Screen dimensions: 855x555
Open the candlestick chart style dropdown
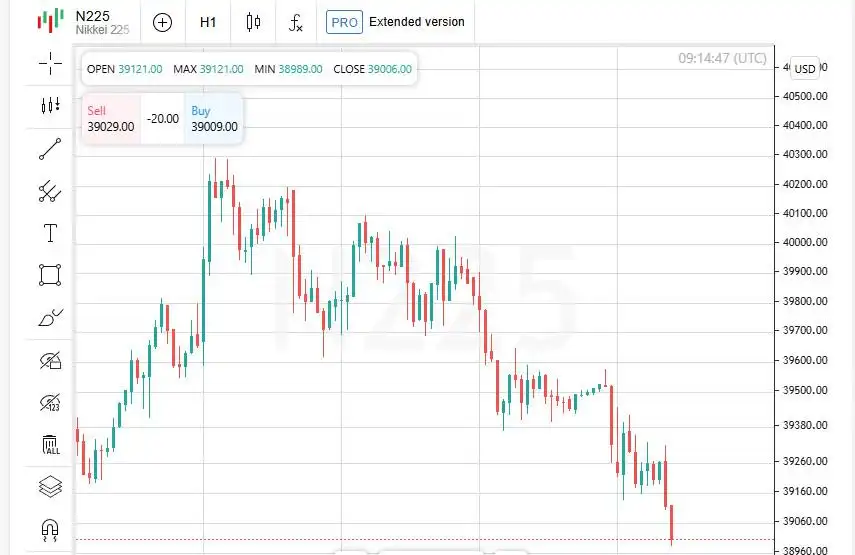[x=253, y=22]
